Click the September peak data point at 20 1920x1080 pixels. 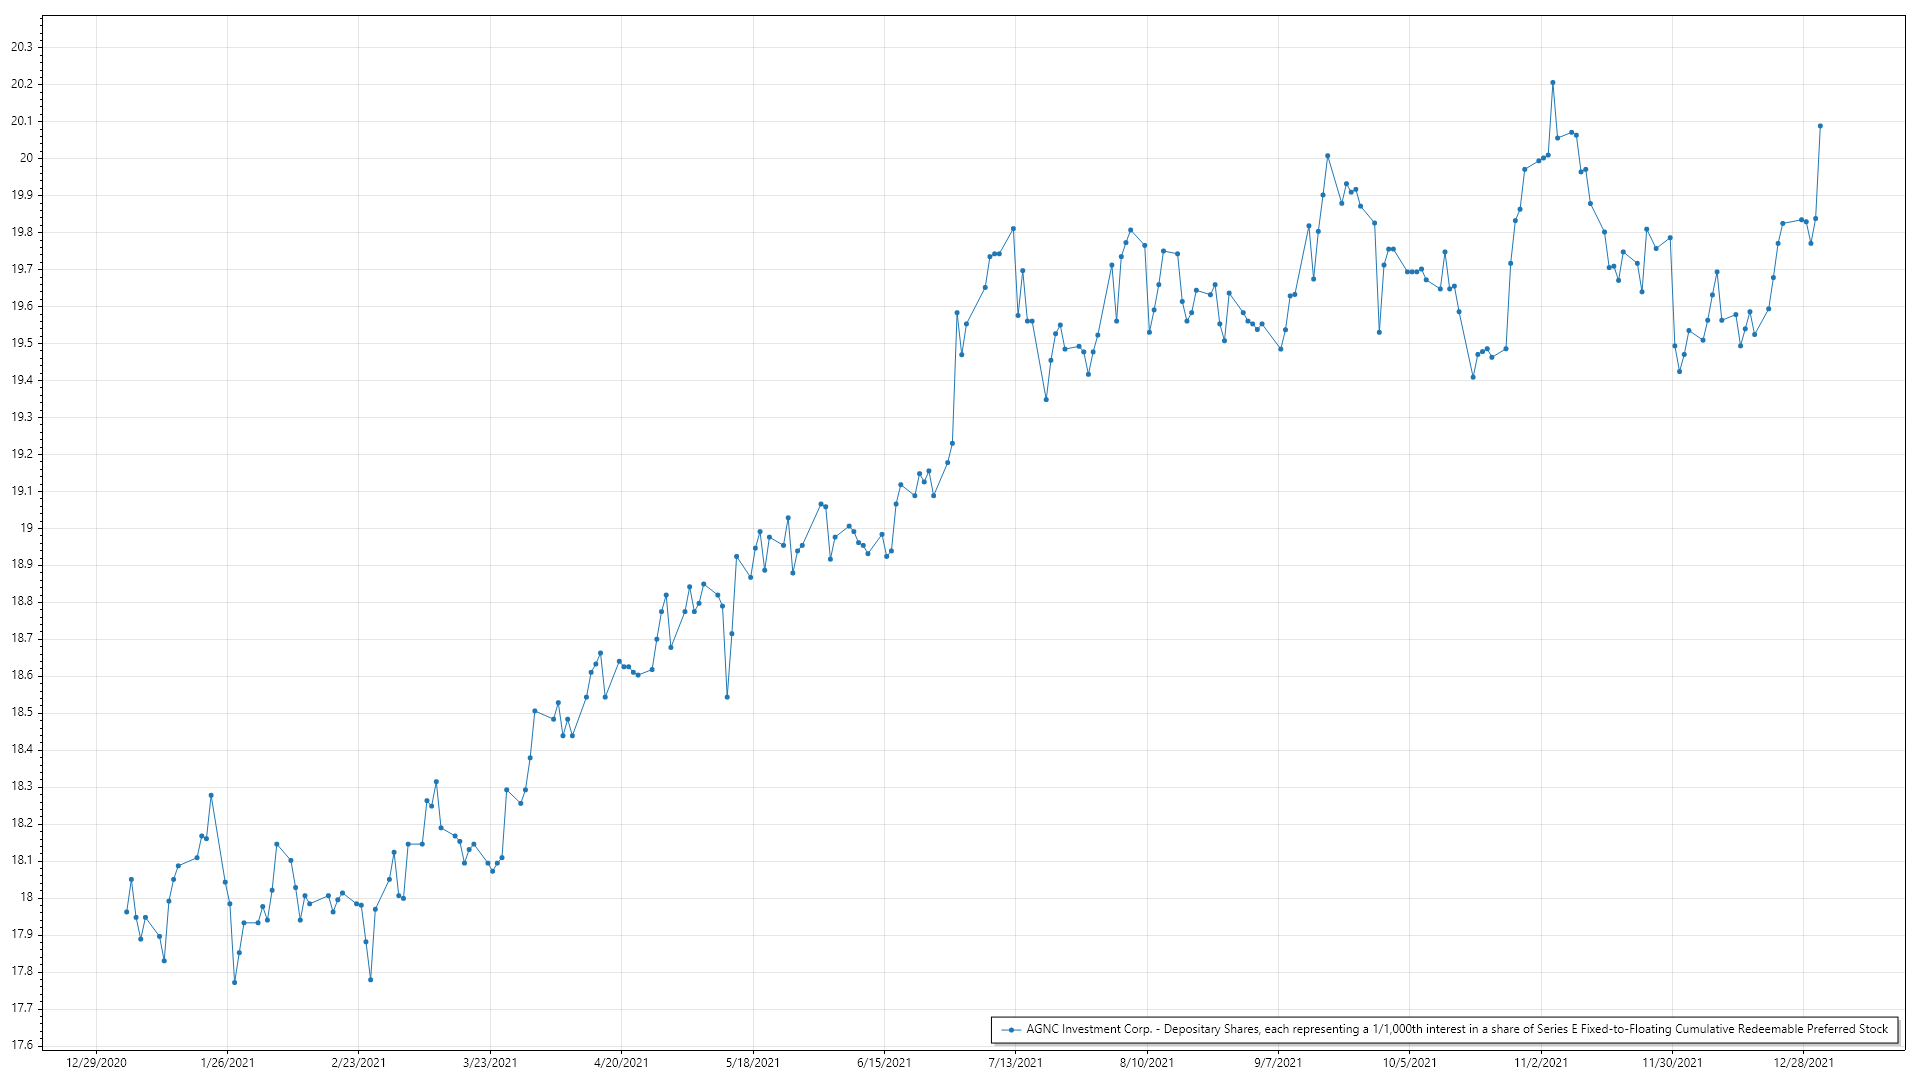coord(1327,156)
